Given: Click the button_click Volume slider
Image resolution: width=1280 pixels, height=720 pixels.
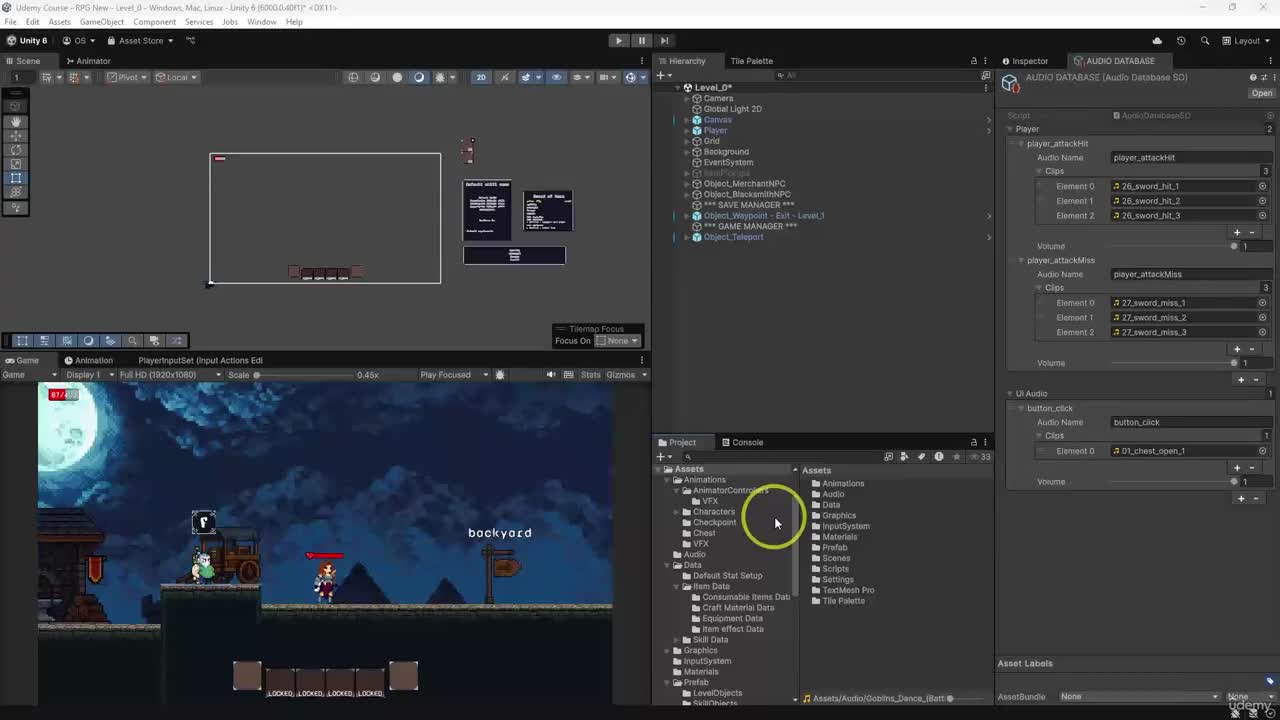Looking at the screenshot, I should (x=1174, y=482).
